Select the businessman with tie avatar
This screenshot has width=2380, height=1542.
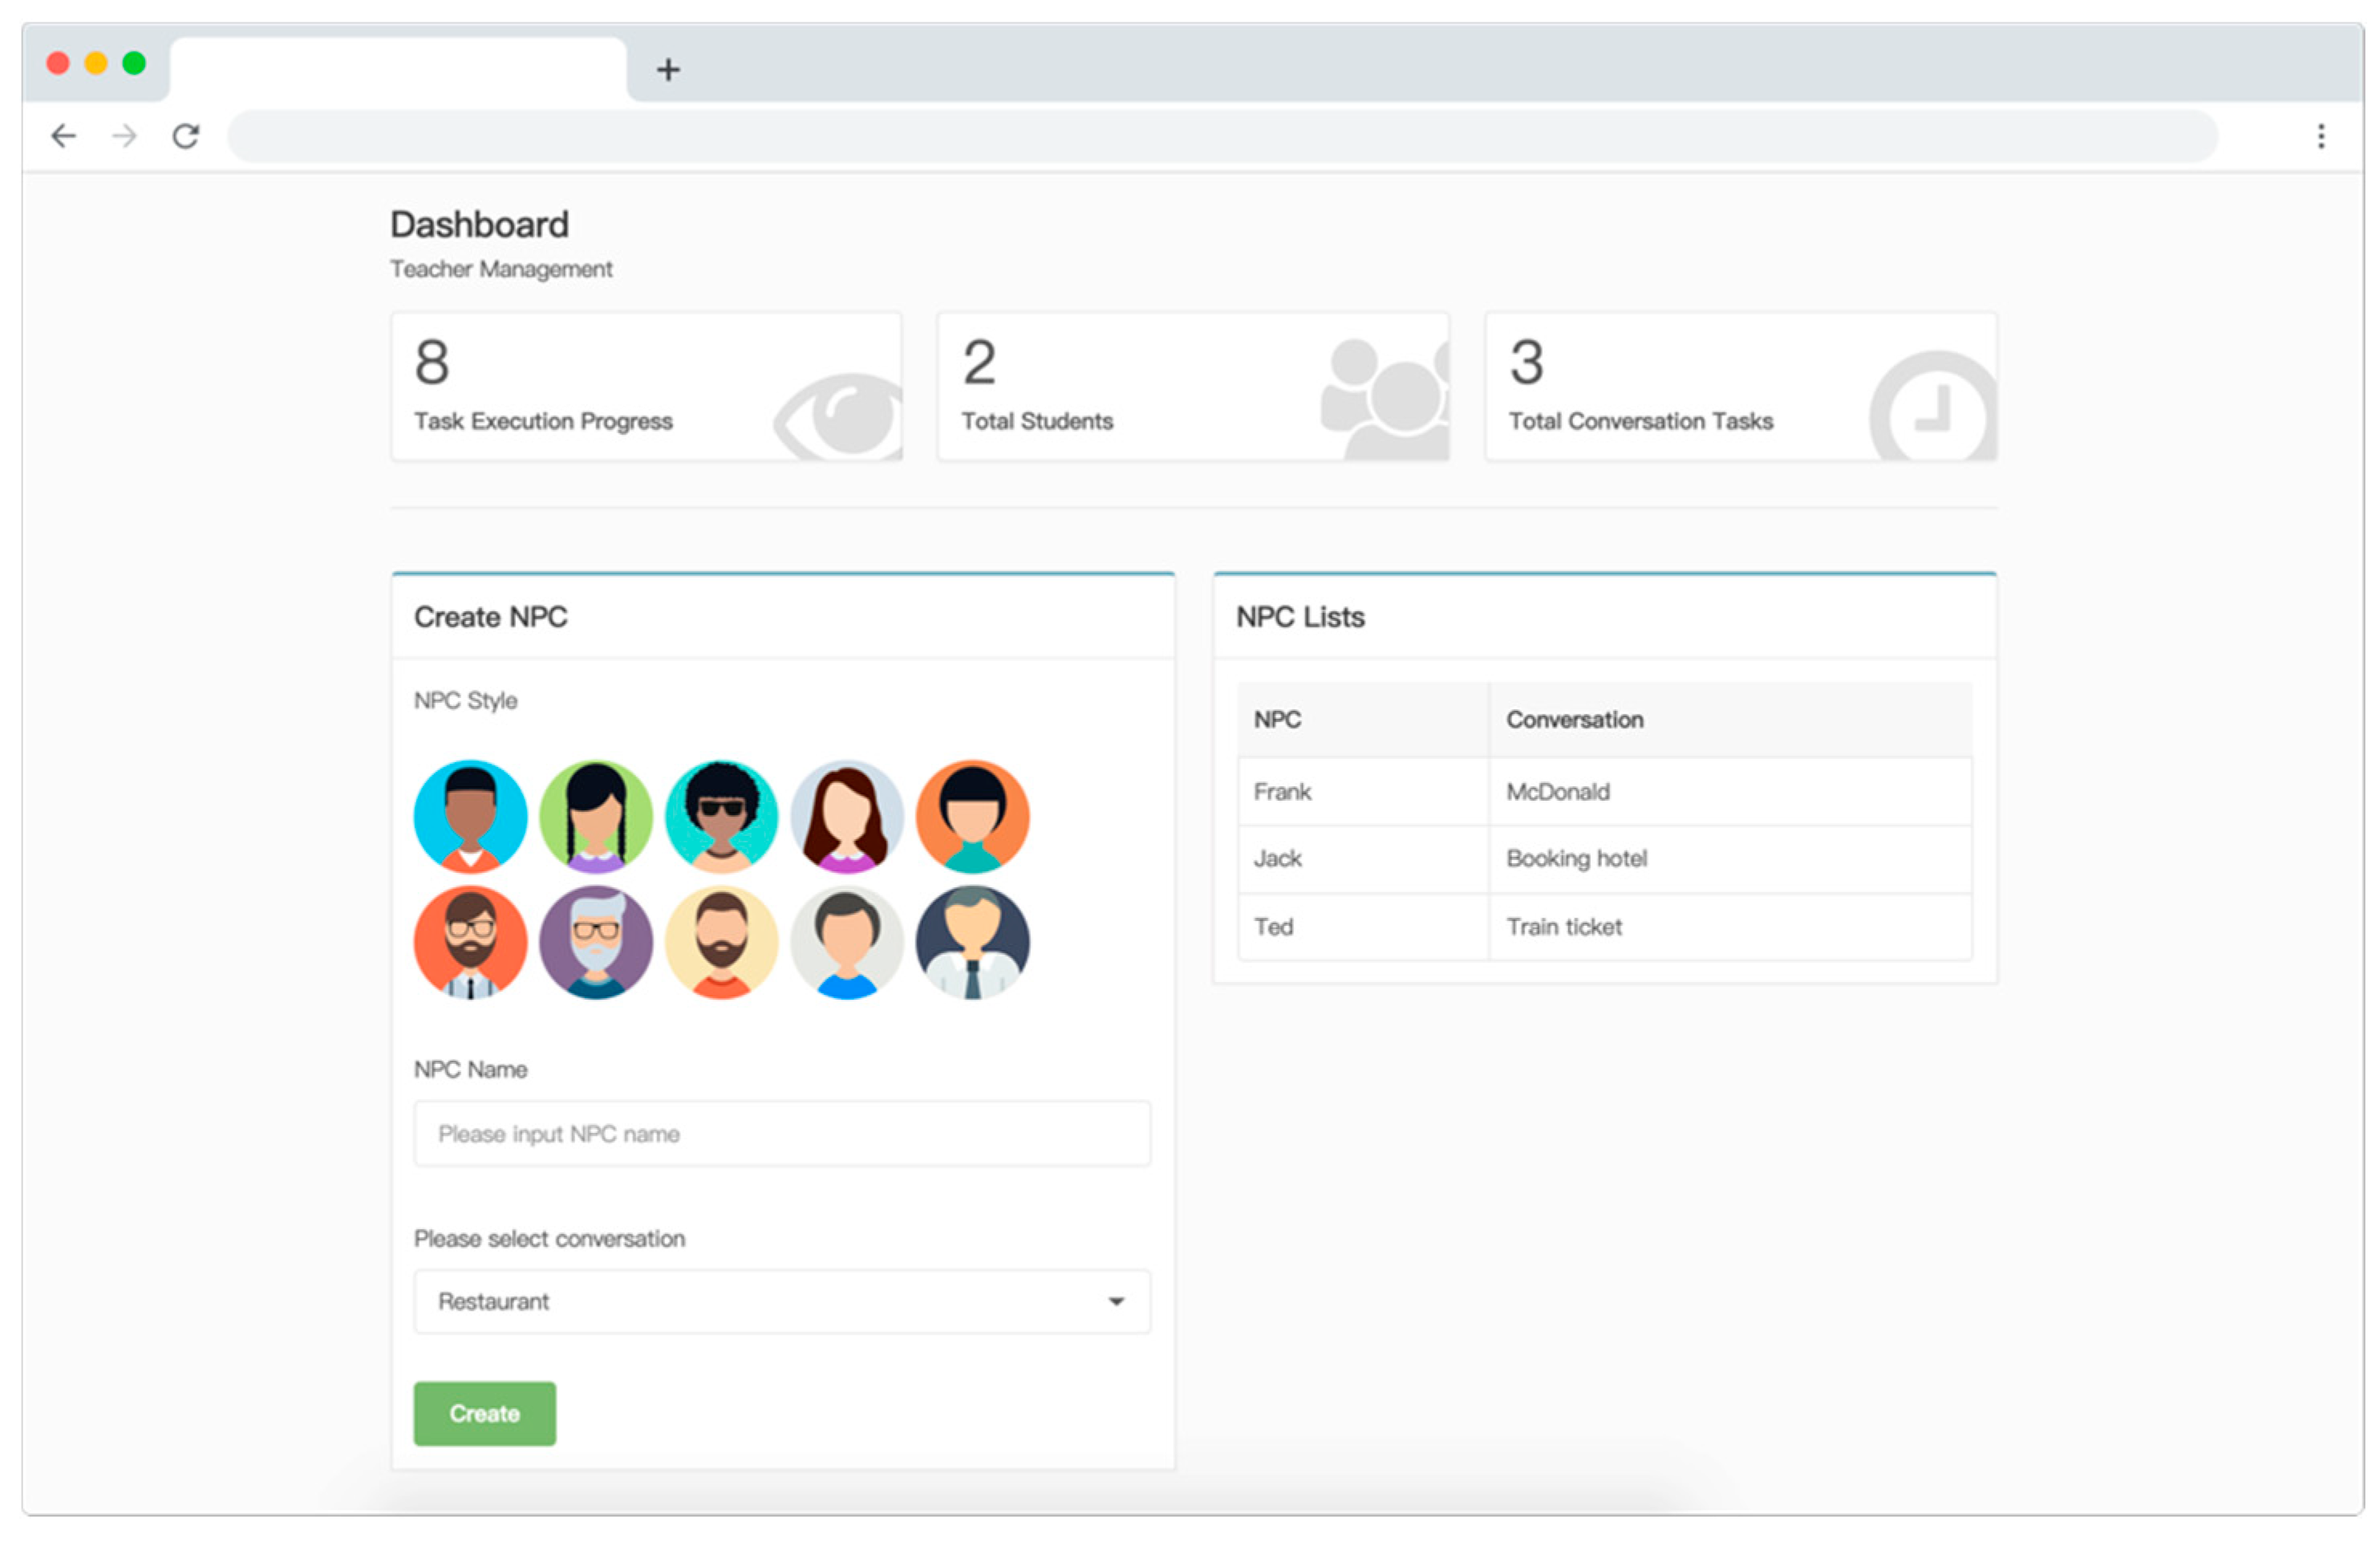pos(972,942)
